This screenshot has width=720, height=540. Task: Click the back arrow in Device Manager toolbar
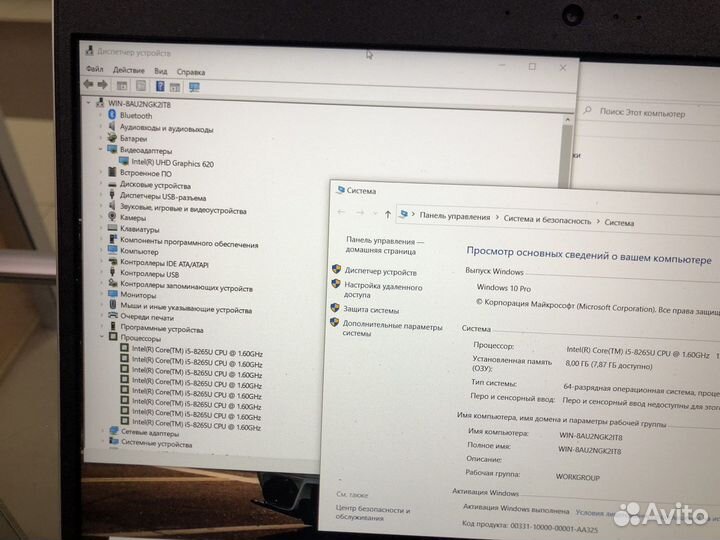point(90,86)
